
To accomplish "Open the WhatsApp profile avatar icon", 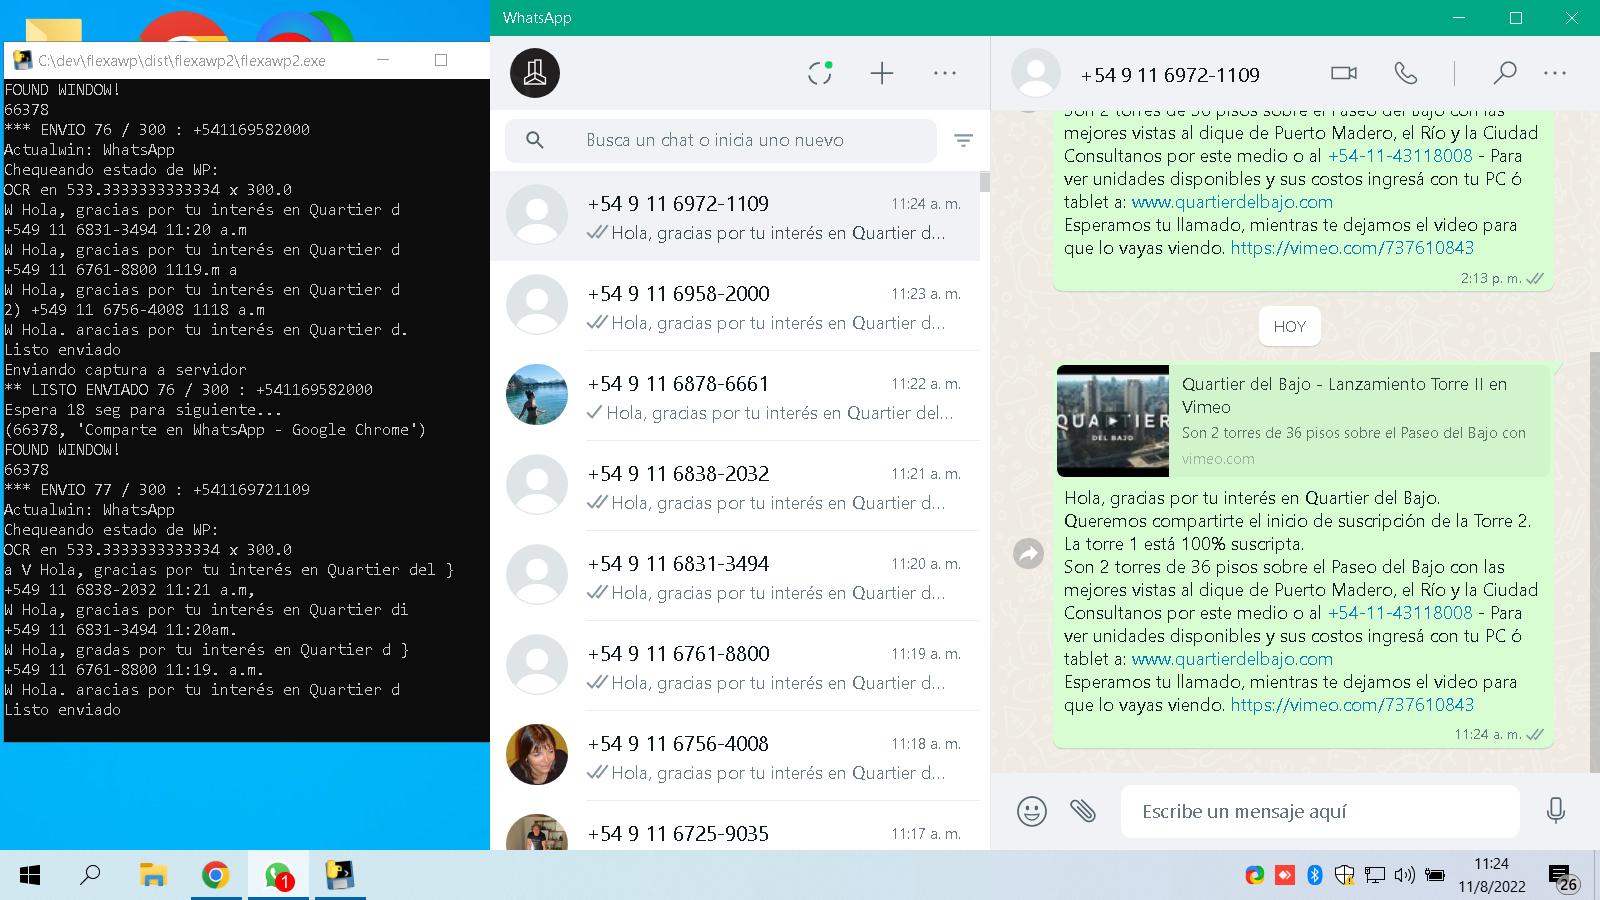I will tap(535, 73).
